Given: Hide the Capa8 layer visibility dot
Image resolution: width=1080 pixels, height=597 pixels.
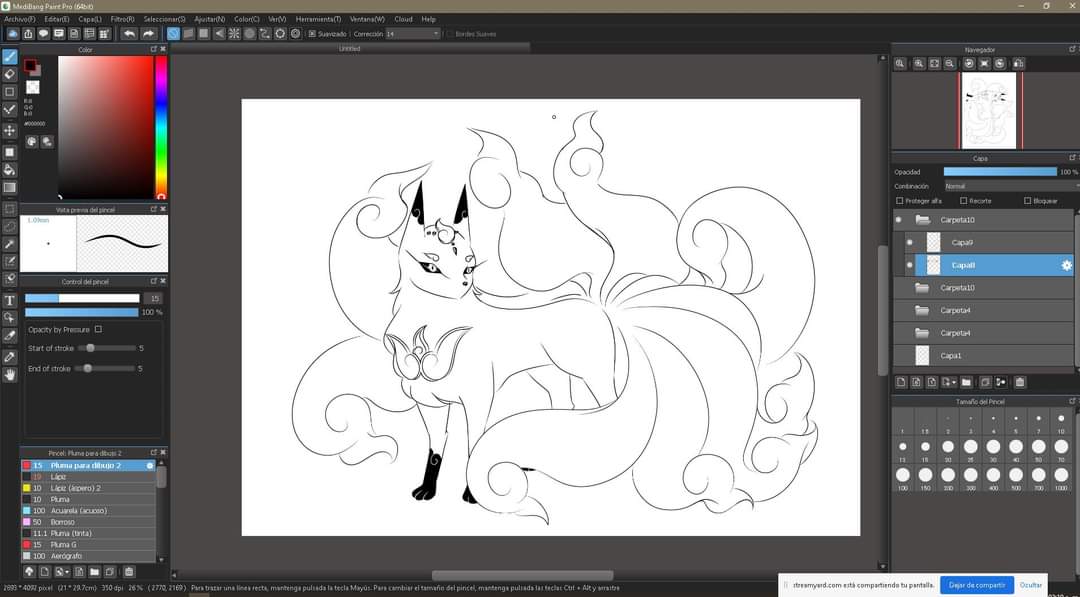Looking at the screenshot, I should tap(909, 265).
